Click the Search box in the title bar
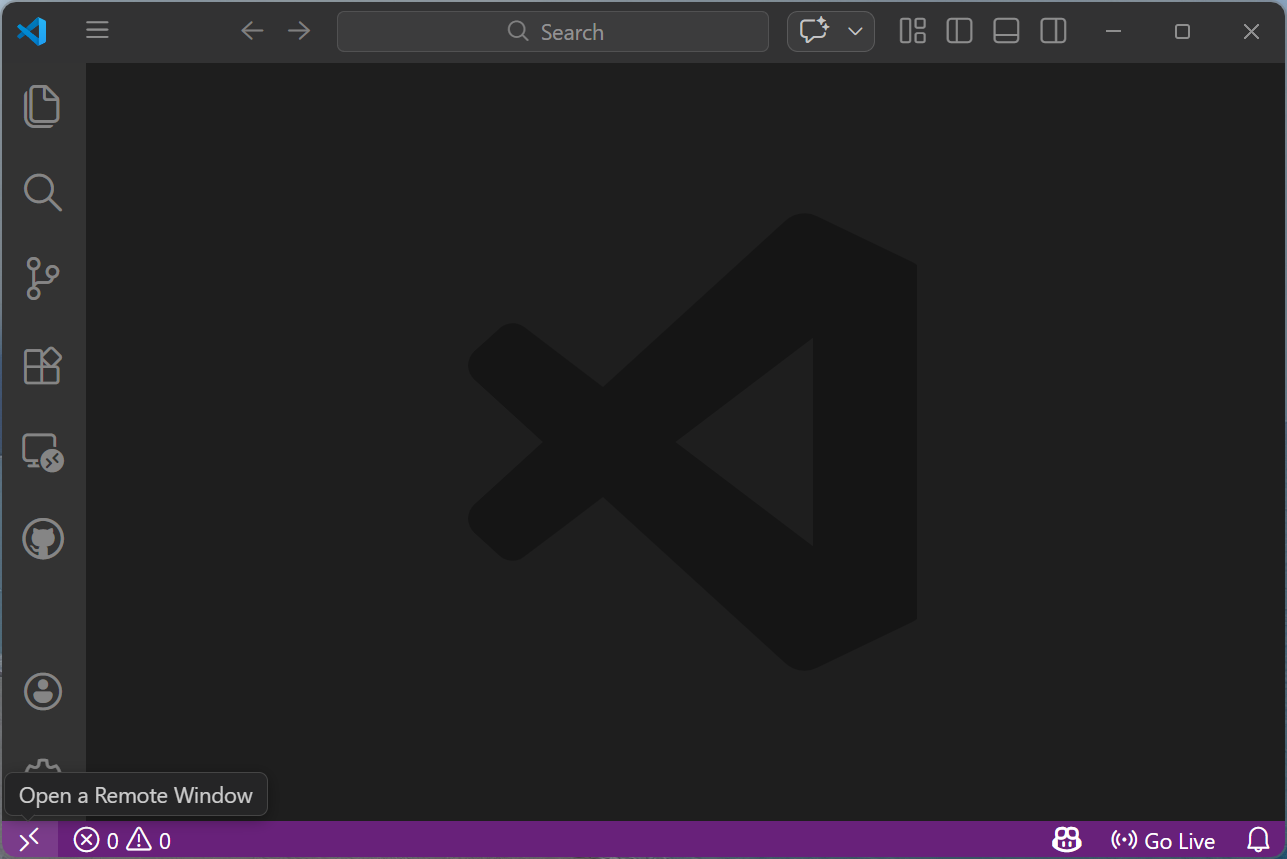Viewport: 1287px width, 859px height. coord(553,31)
